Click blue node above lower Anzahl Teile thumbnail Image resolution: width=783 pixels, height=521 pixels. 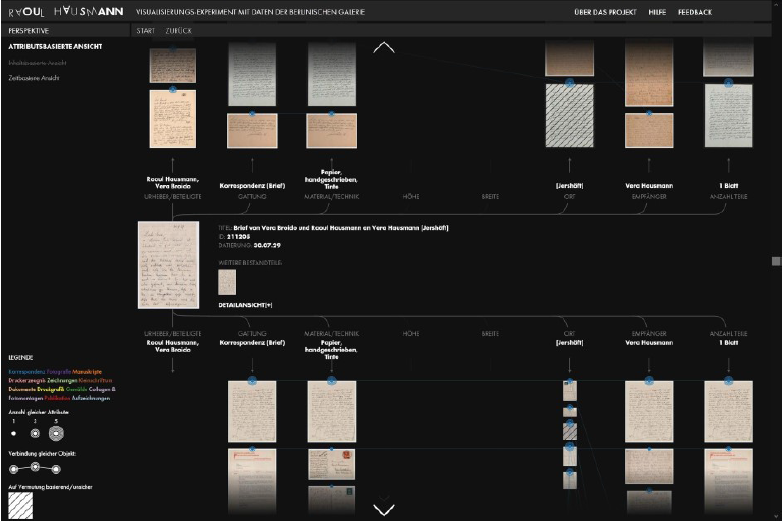(728, 381)
